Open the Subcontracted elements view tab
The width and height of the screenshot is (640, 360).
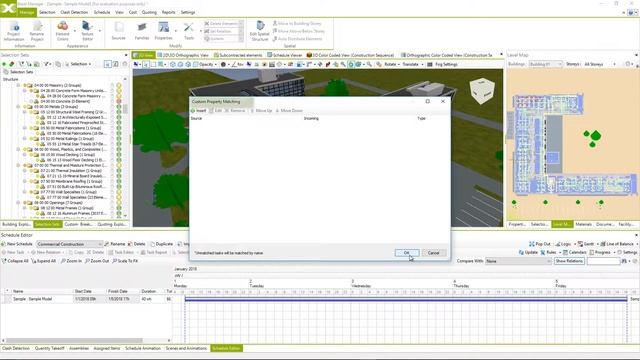[x=238, y=55]
